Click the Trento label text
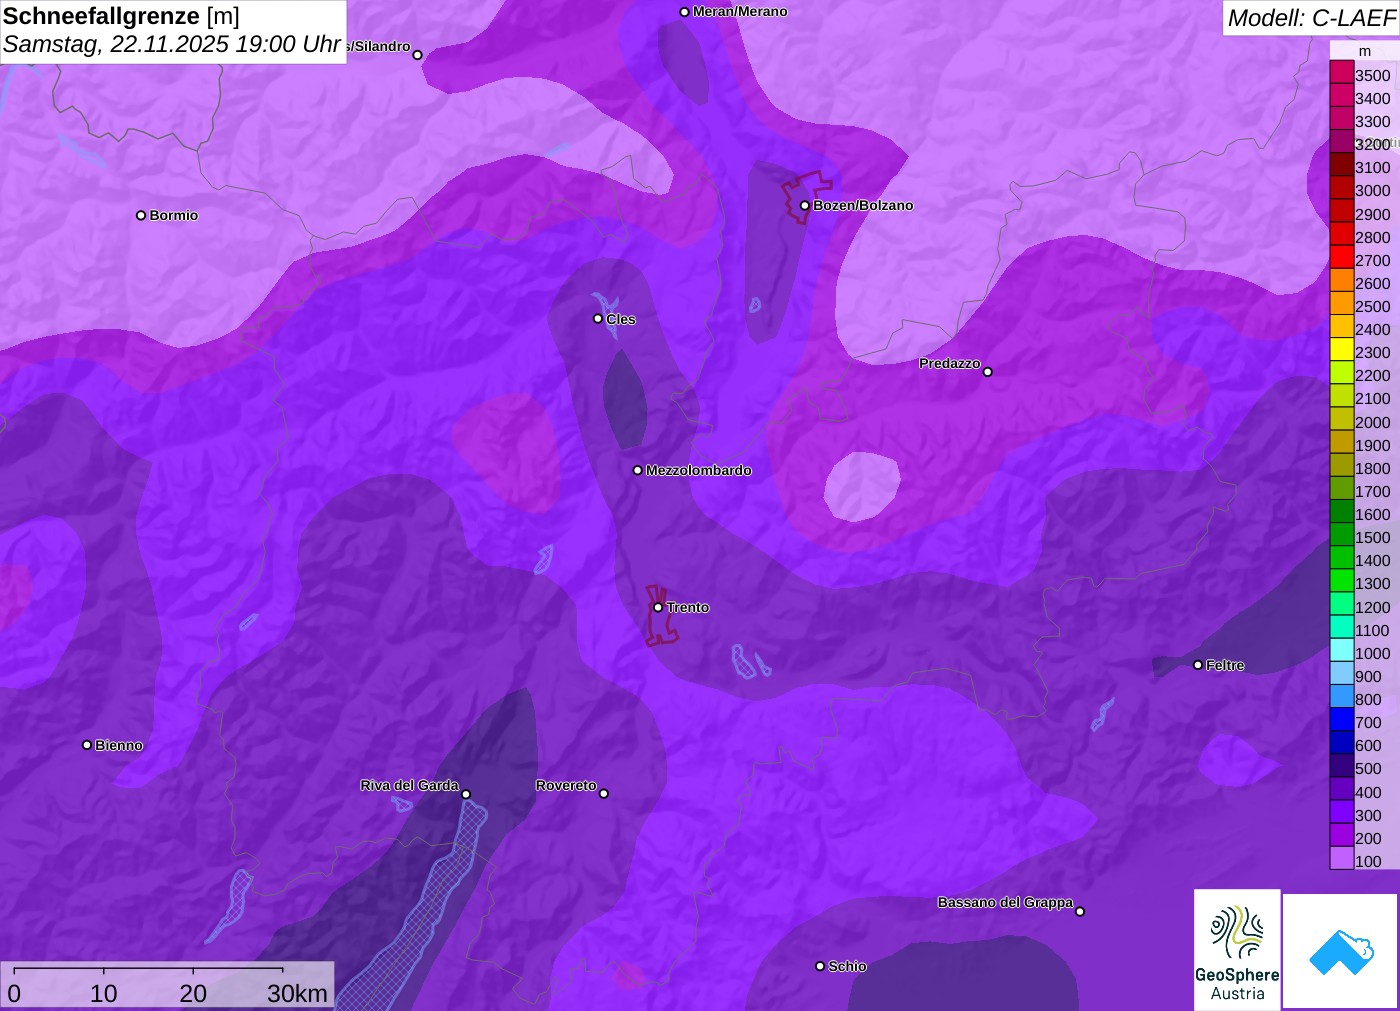This screenshot has height=1011, width=1400. pyautogui.click(x=688, y=607)
